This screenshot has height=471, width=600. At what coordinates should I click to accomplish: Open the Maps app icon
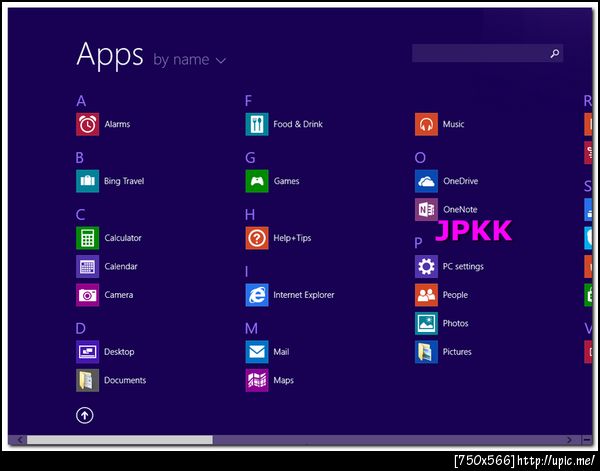pyautogui.click(x=257, y=380)
